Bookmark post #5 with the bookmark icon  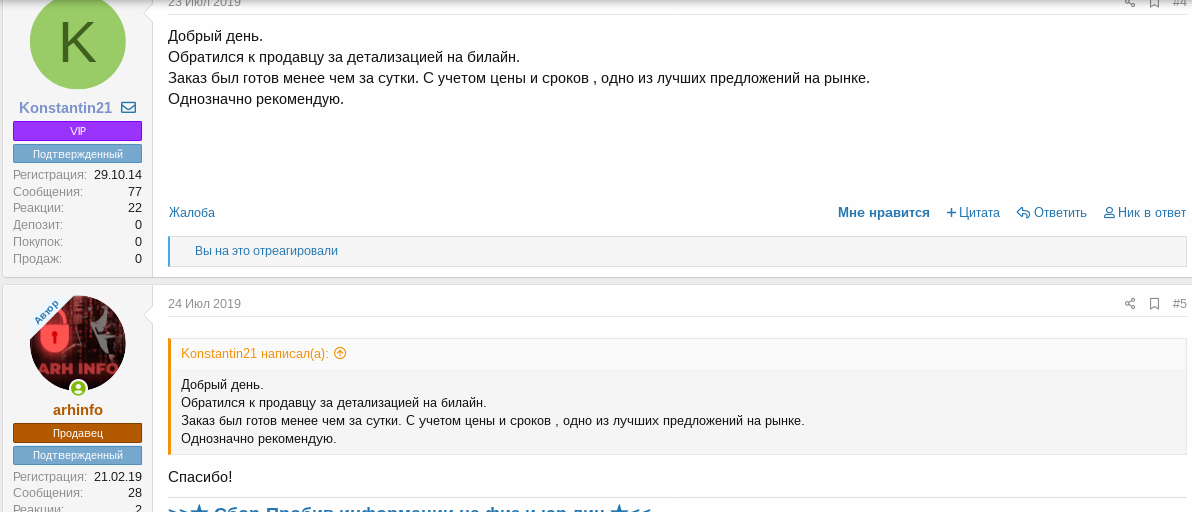click(x=1154, y=304)
